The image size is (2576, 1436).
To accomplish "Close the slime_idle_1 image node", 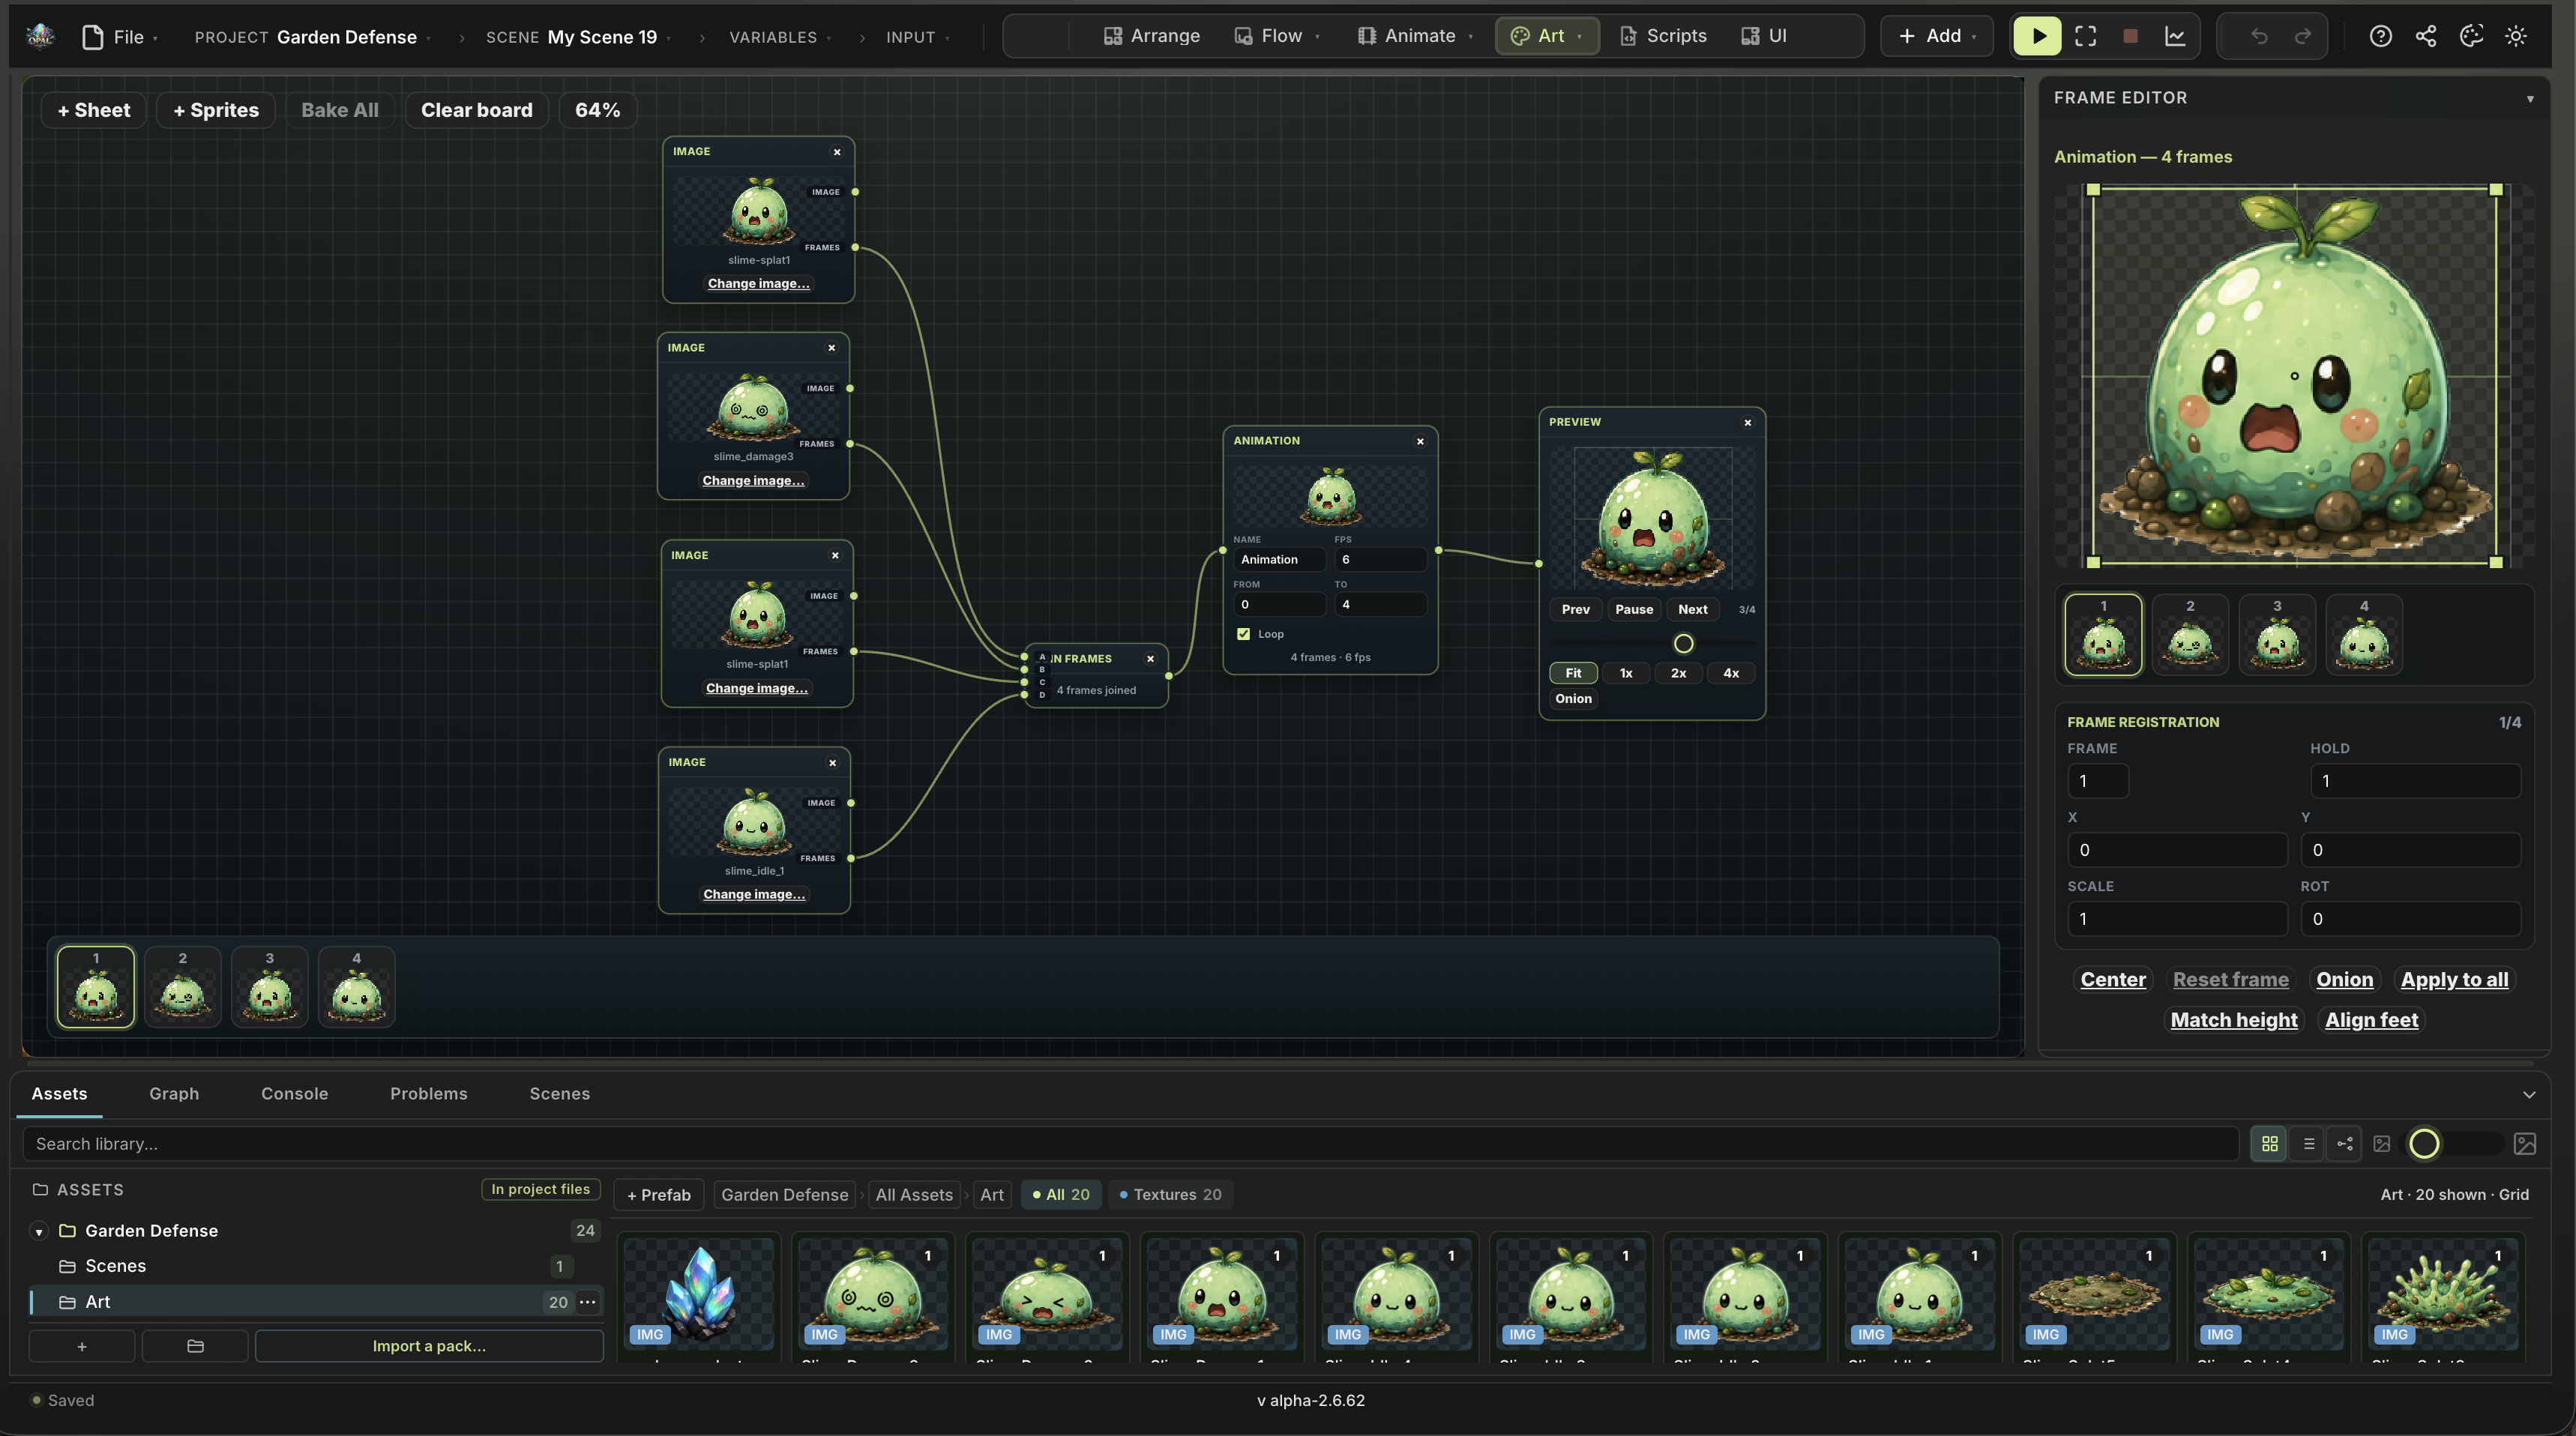I will 832,763.
